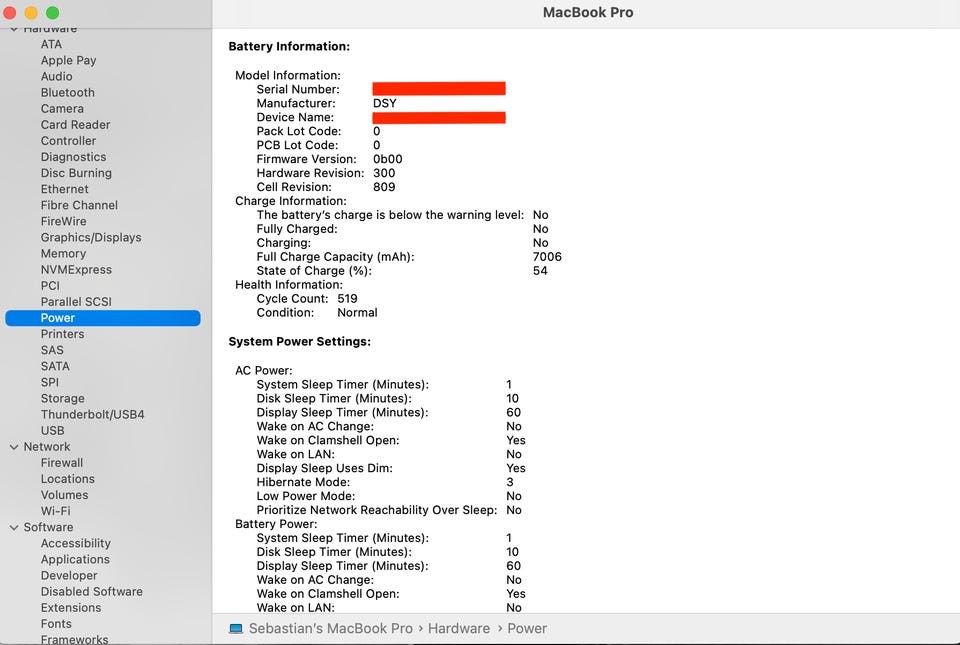
Task: Select Volumes under Network
Action: pyautogui.click(x=64, y=495)
